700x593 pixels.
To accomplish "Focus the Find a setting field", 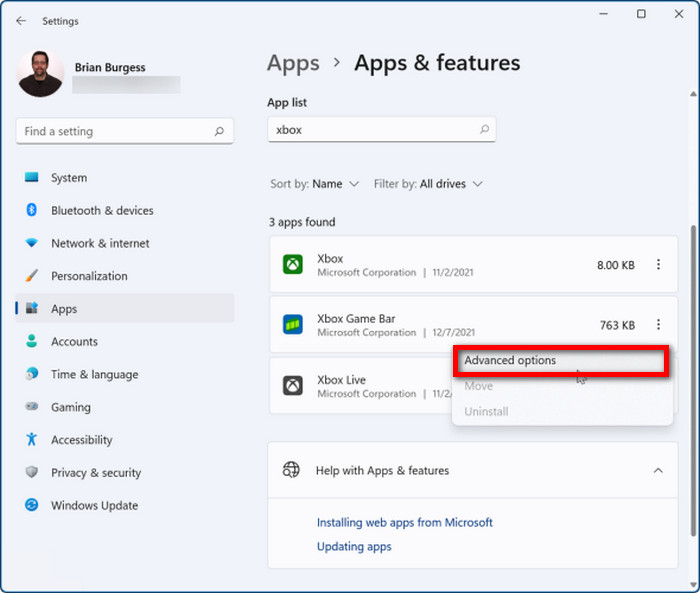I will coord(125,131).
